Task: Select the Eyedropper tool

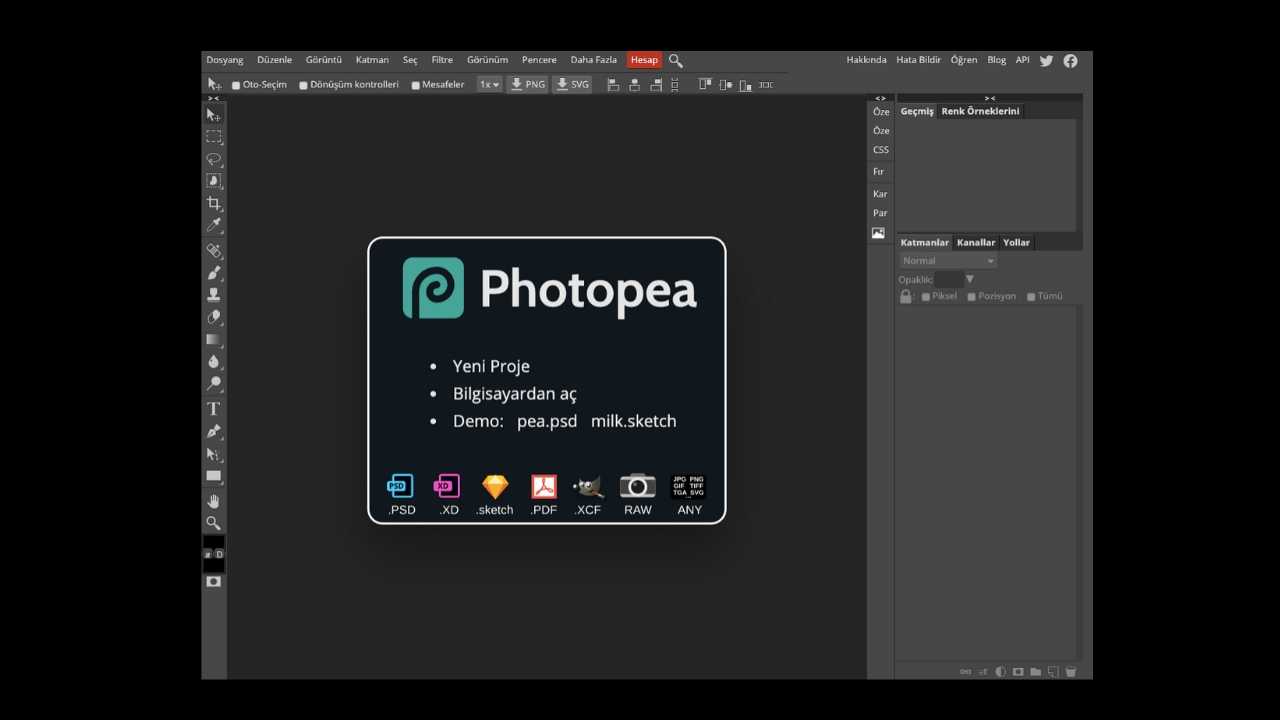Action: click(213, 225)
